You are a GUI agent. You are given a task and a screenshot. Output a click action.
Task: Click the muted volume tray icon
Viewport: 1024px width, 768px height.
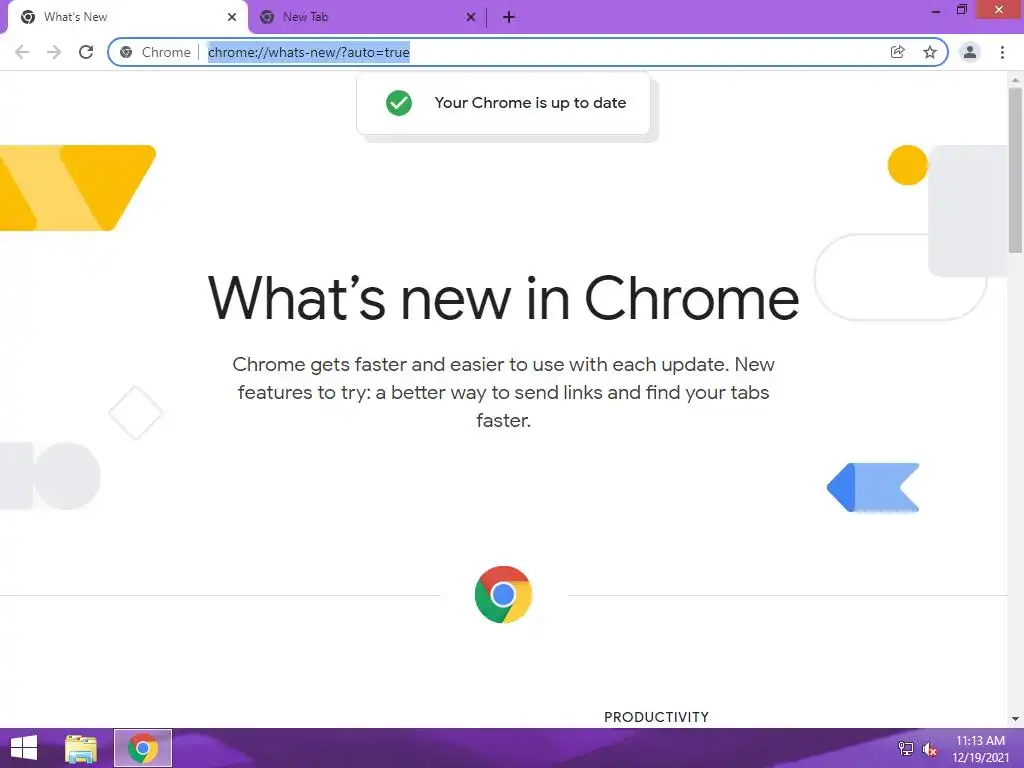tap(929, 750)
